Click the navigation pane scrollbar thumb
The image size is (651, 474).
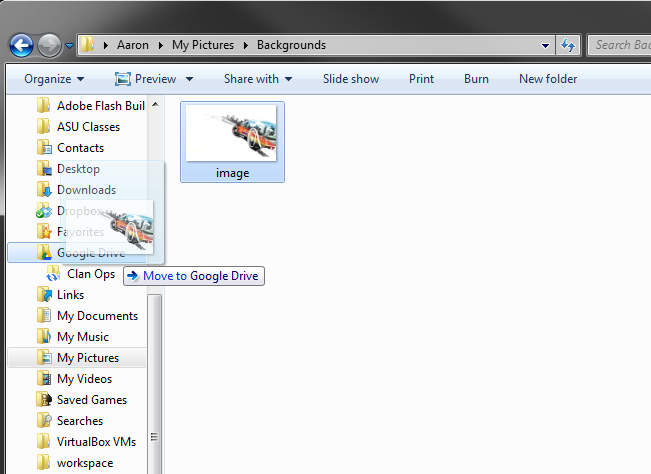pyautogui.click(x=154, y=384)
